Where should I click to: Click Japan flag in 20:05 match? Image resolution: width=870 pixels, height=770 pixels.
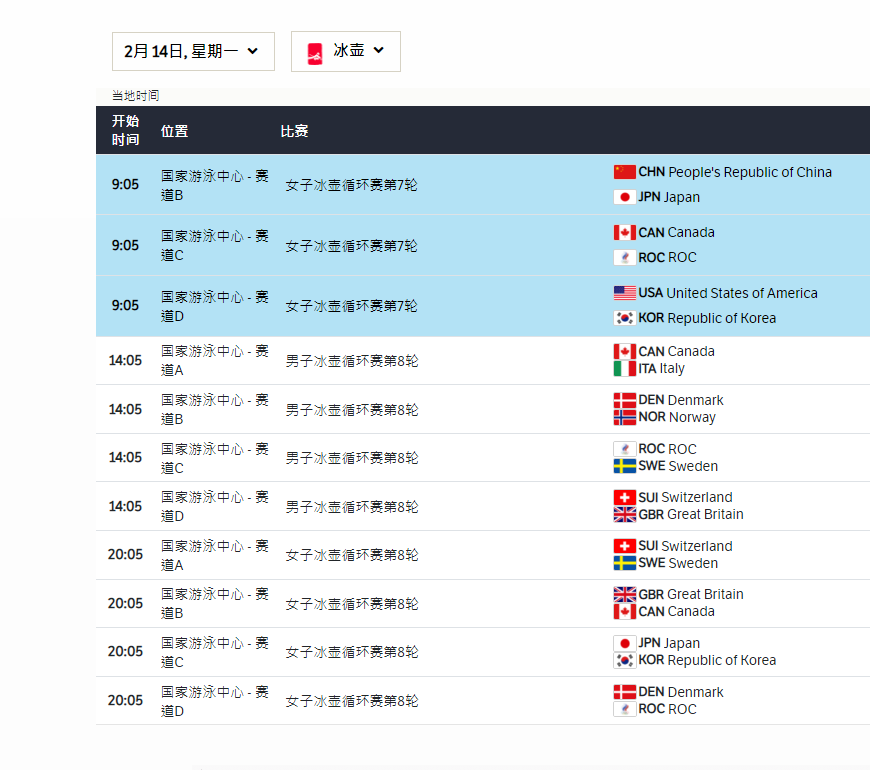point(624,643)
